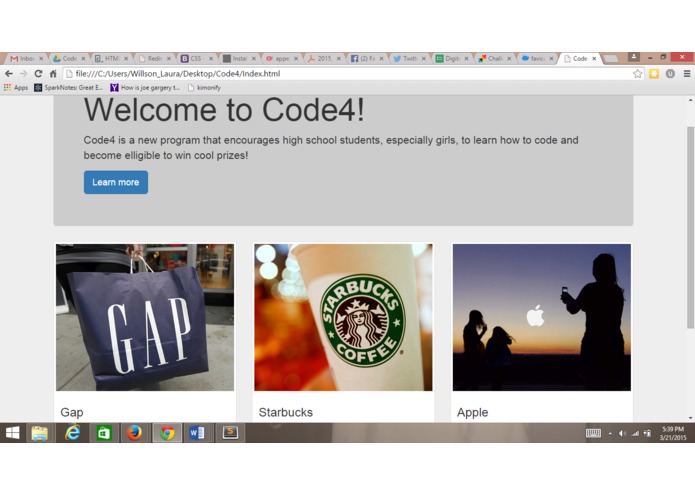Open Firefox from the taskbar
This screenshot has height=494, width=695.
135,433
